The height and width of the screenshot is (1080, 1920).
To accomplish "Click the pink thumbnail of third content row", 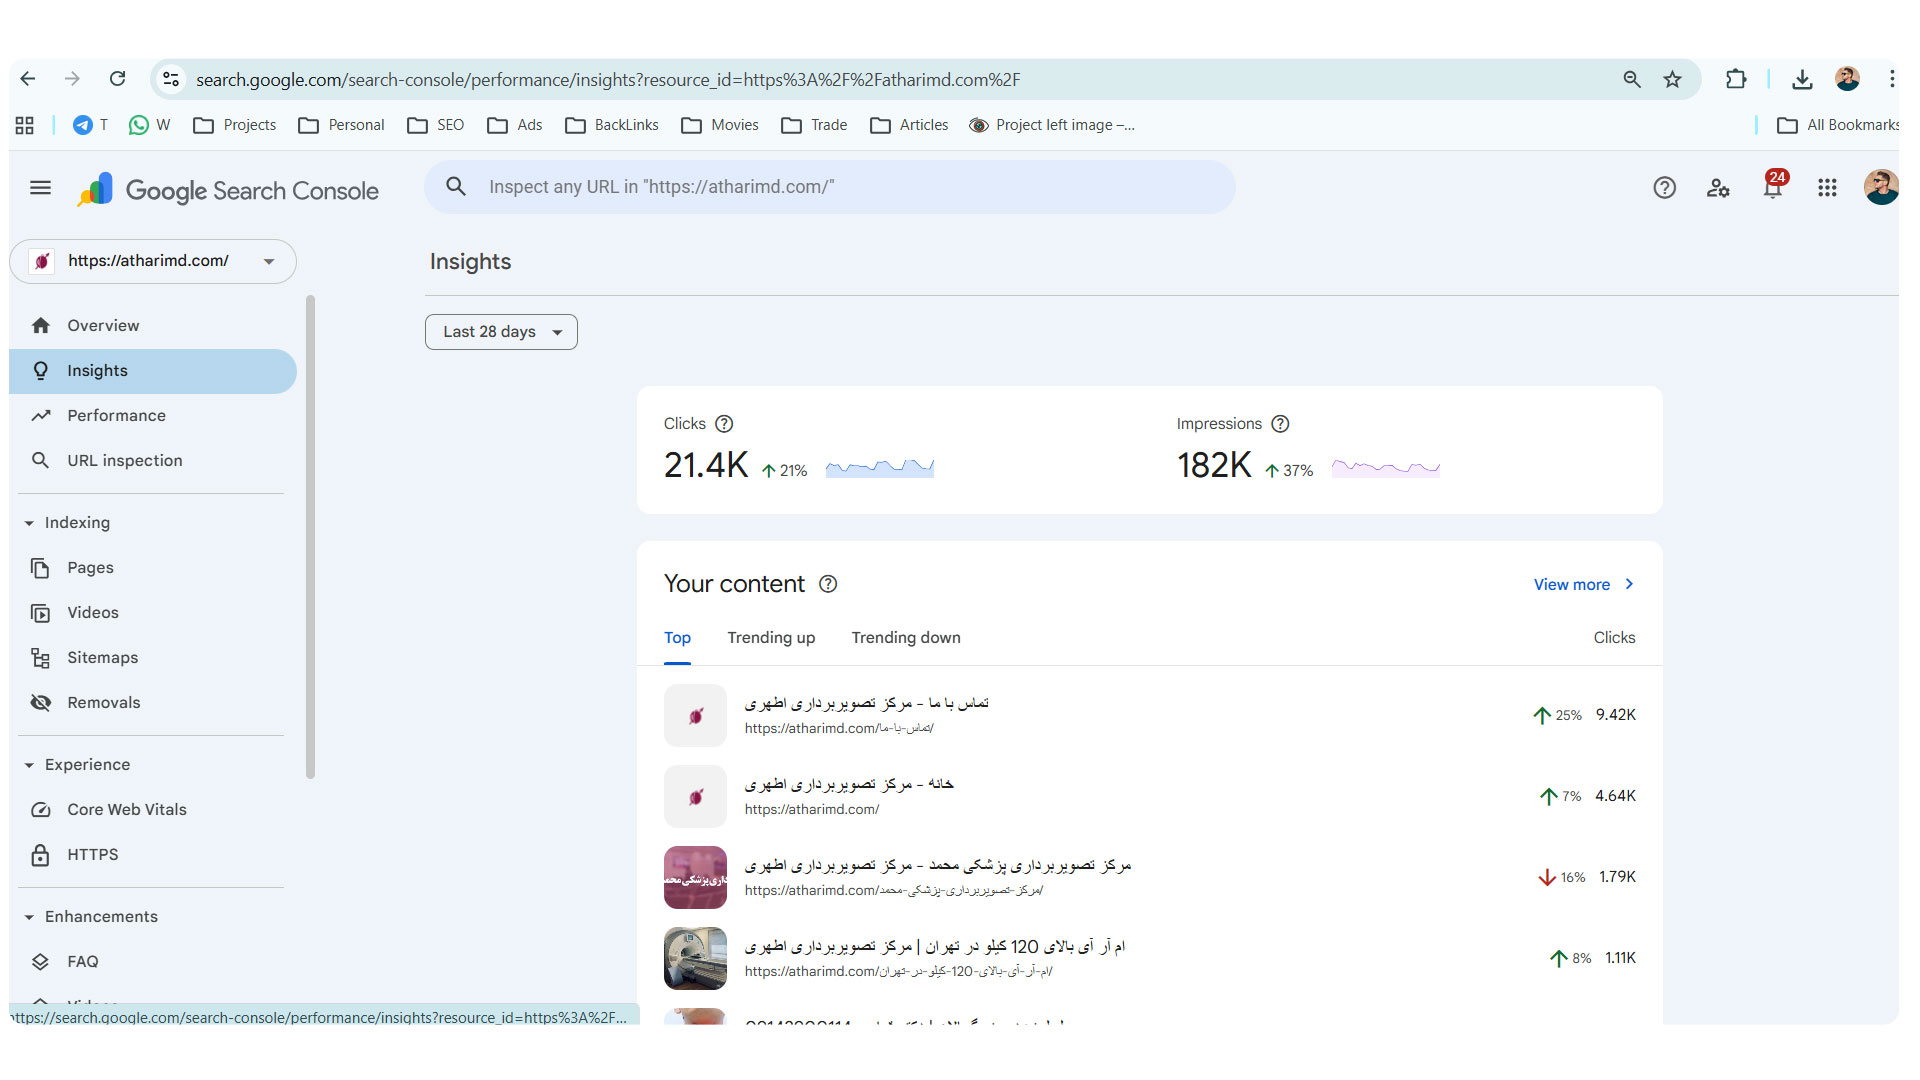I will [695, 877].
